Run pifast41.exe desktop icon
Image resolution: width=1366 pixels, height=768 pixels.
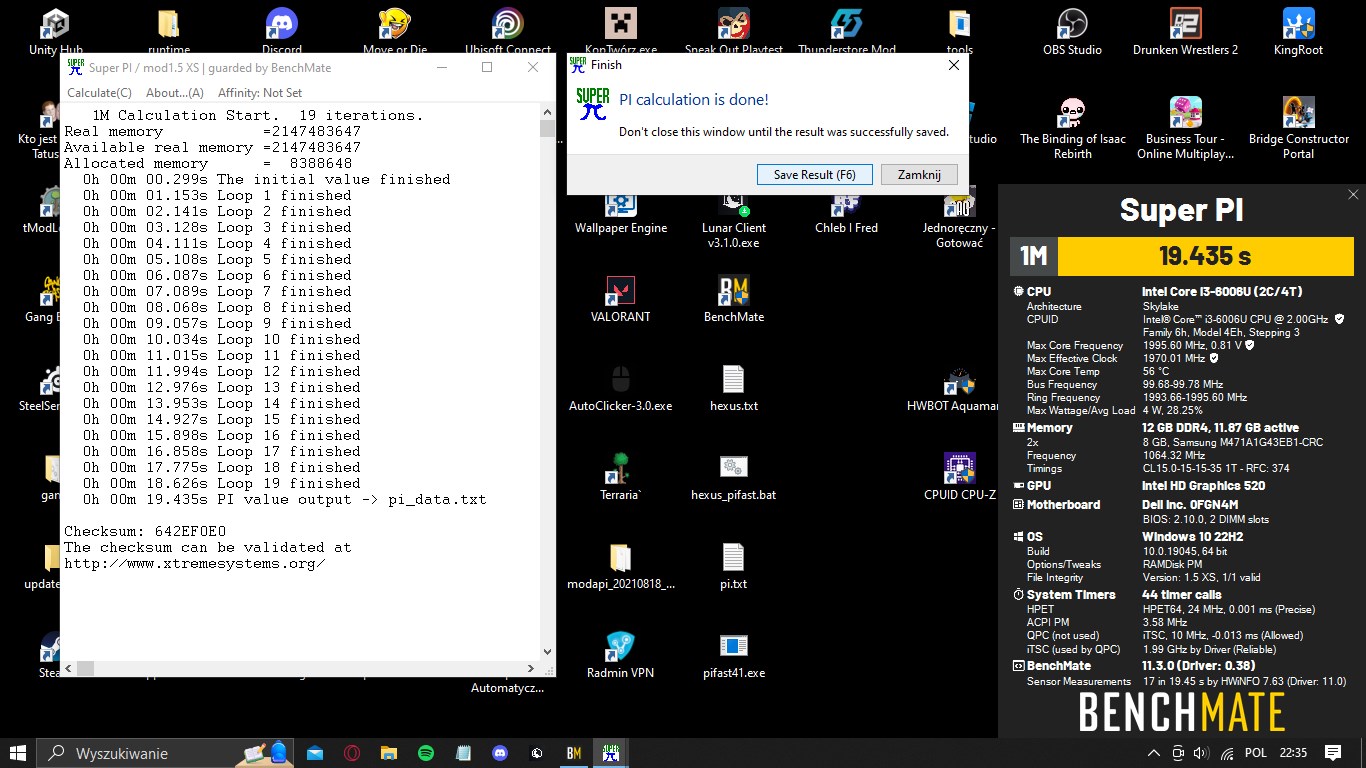[734, 655]
